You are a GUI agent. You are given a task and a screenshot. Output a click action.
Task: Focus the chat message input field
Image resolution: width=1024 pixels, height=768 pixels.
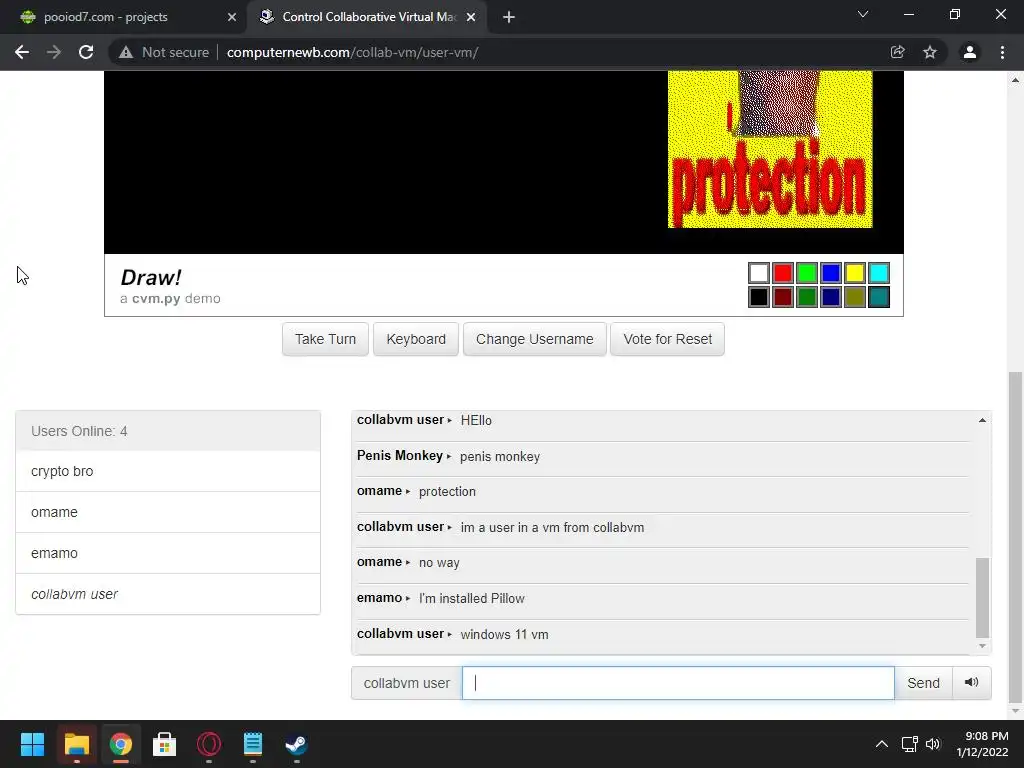pos(678,682)
